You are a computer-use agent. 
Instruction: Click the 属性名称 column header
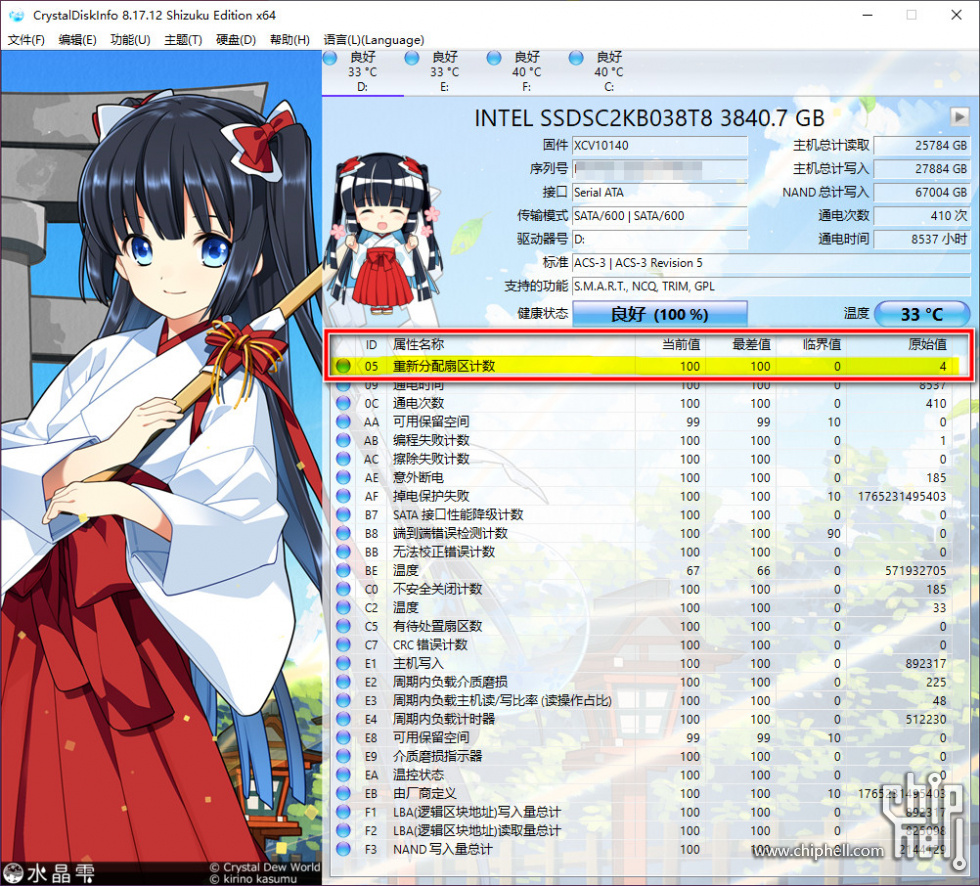tap(418, 344)
